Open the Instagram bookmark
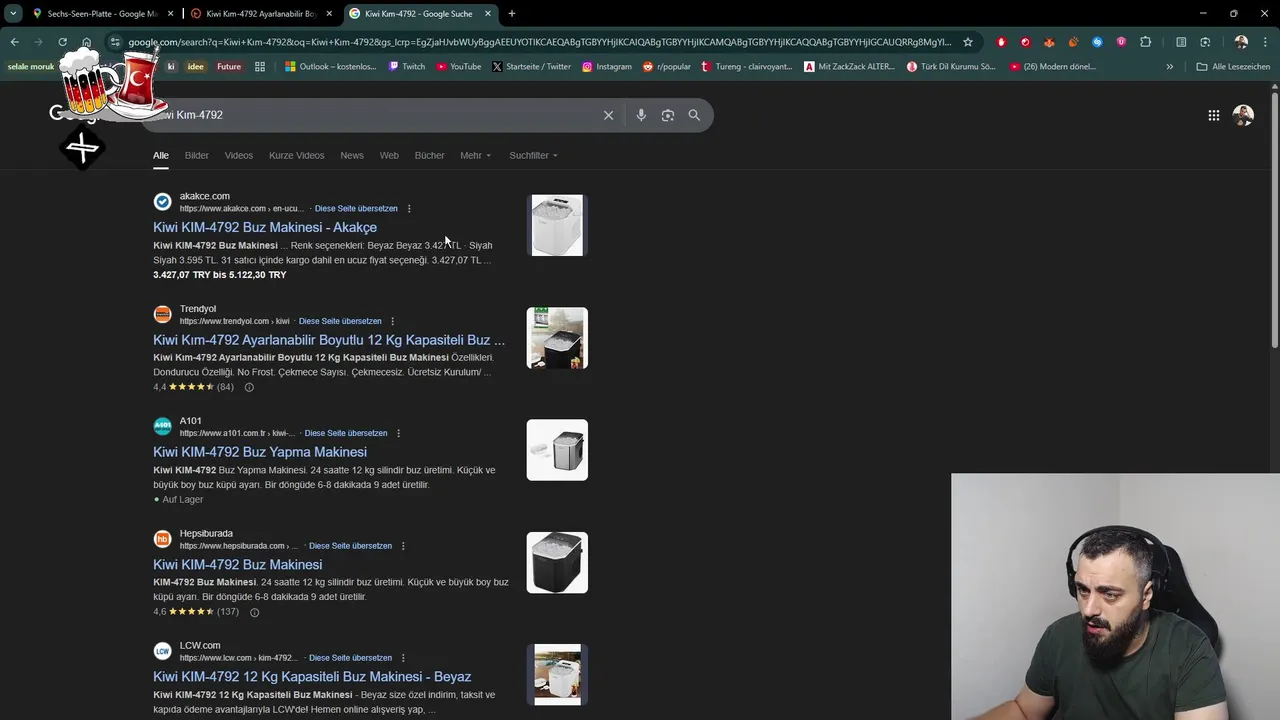 tap(607, 67)
